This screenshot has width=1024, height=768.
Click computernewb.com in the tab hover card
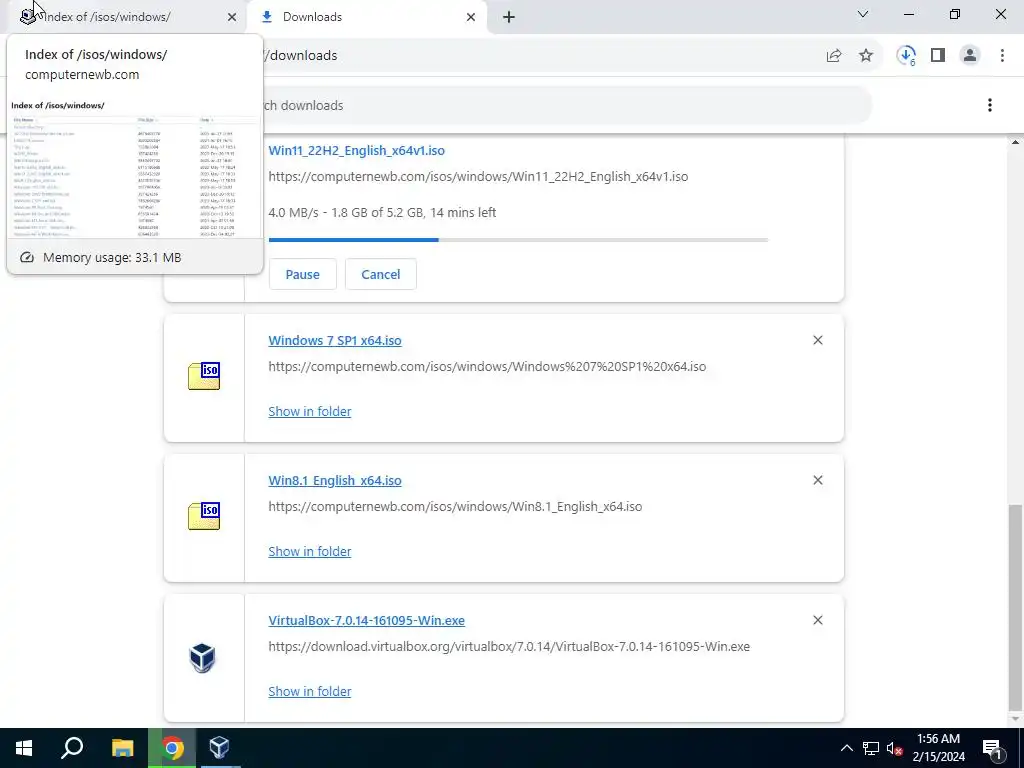pos(82,74)
